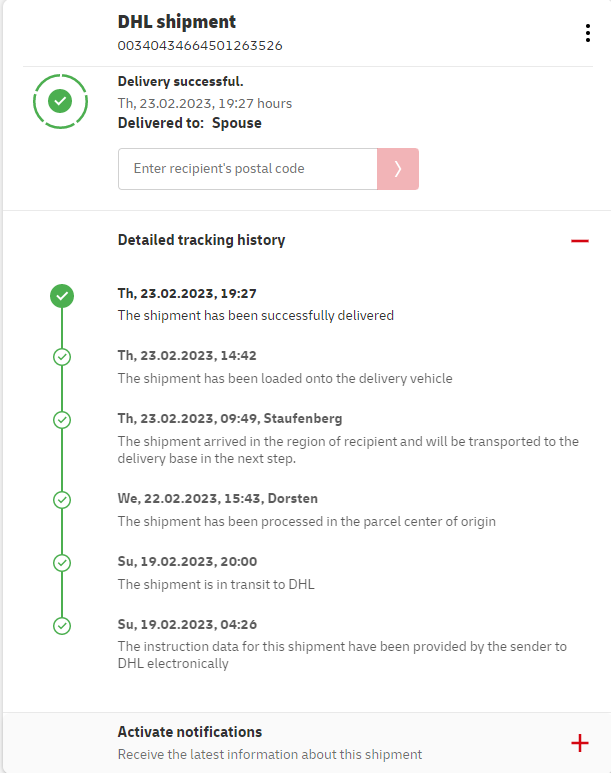Expand Activate notifications with plus icon
The width and height of the screenshot is (611, 773).
pos(579,743)
